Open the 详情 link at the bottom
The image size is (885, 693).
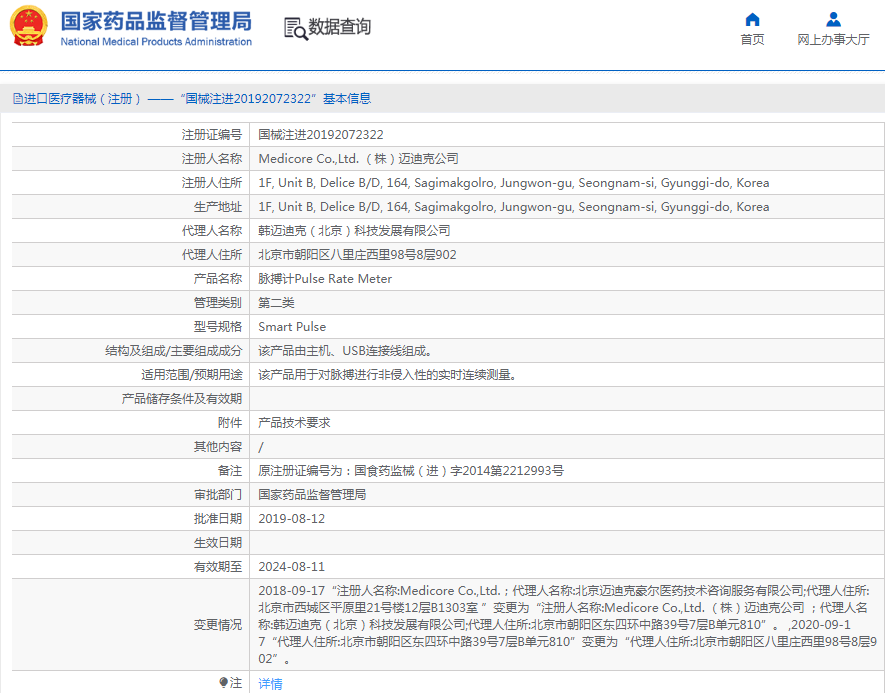pos(270,684)
